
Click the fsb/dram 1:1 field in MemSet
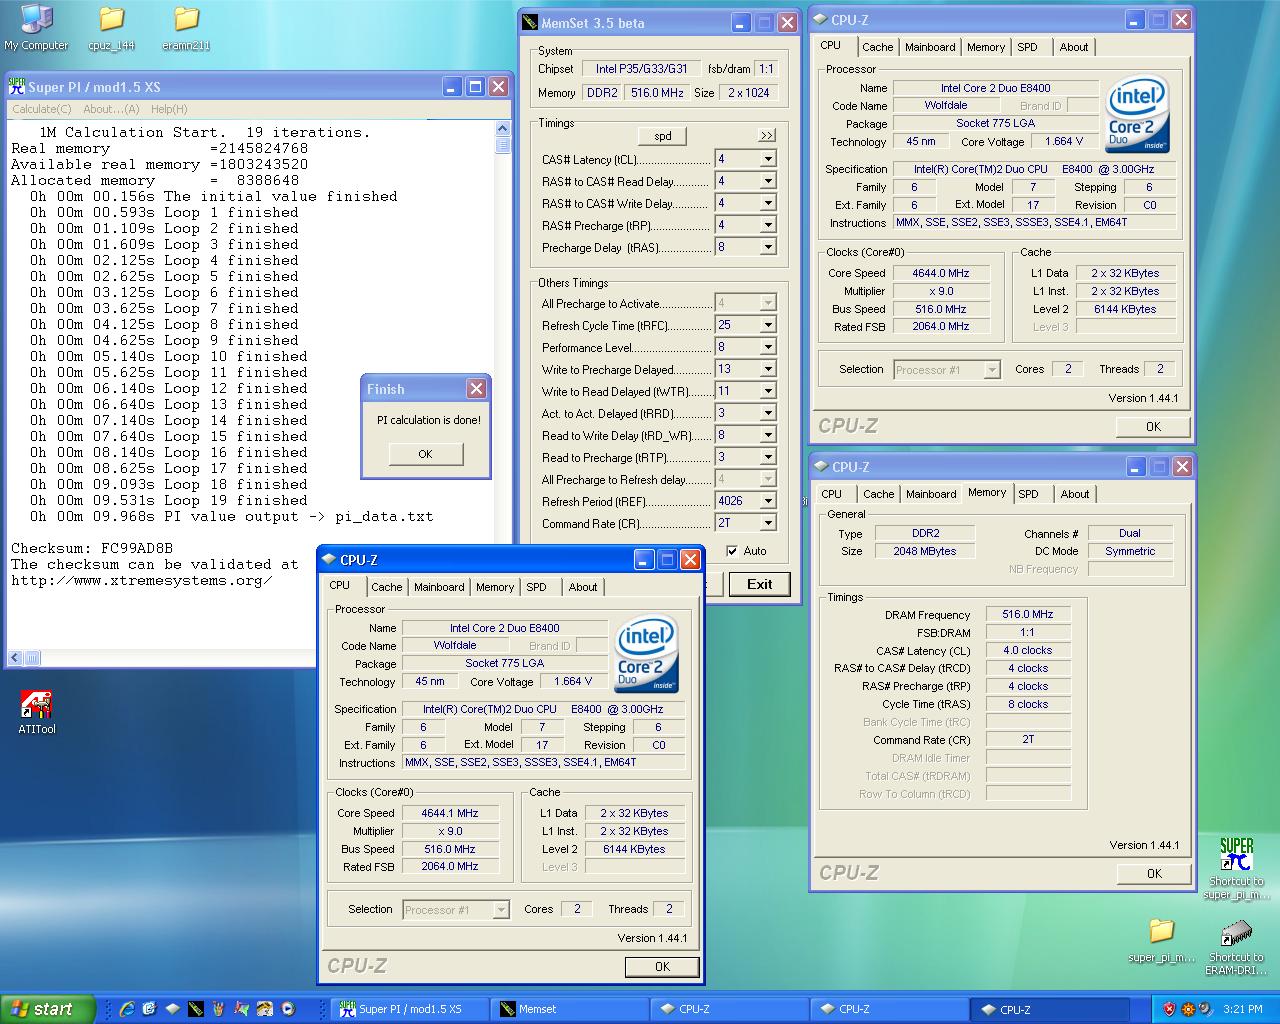click(x=766, y=69)
